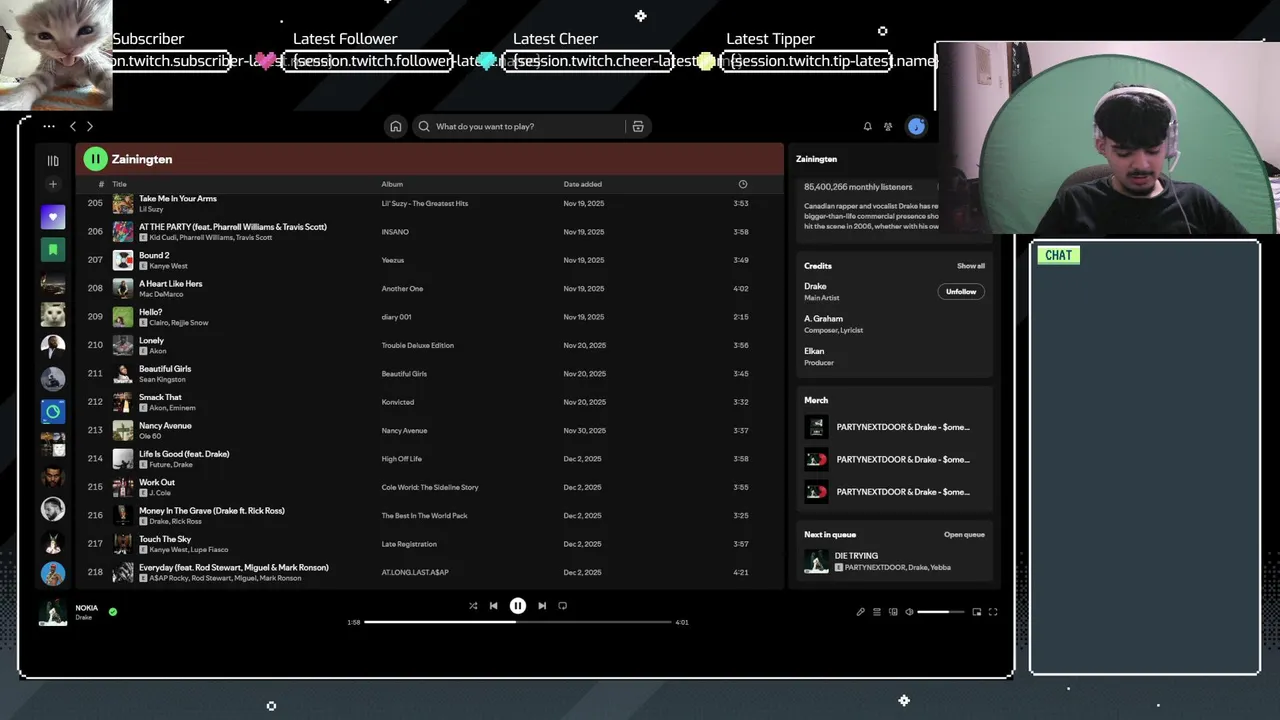
Task: Click the Spotify home button
Action: click(x=396, y=126)
